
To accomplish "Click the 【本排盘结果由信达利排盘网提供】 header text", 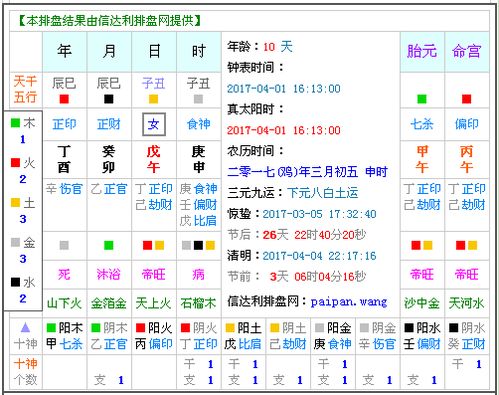I will pyautogui.click(x=110, y=21).
